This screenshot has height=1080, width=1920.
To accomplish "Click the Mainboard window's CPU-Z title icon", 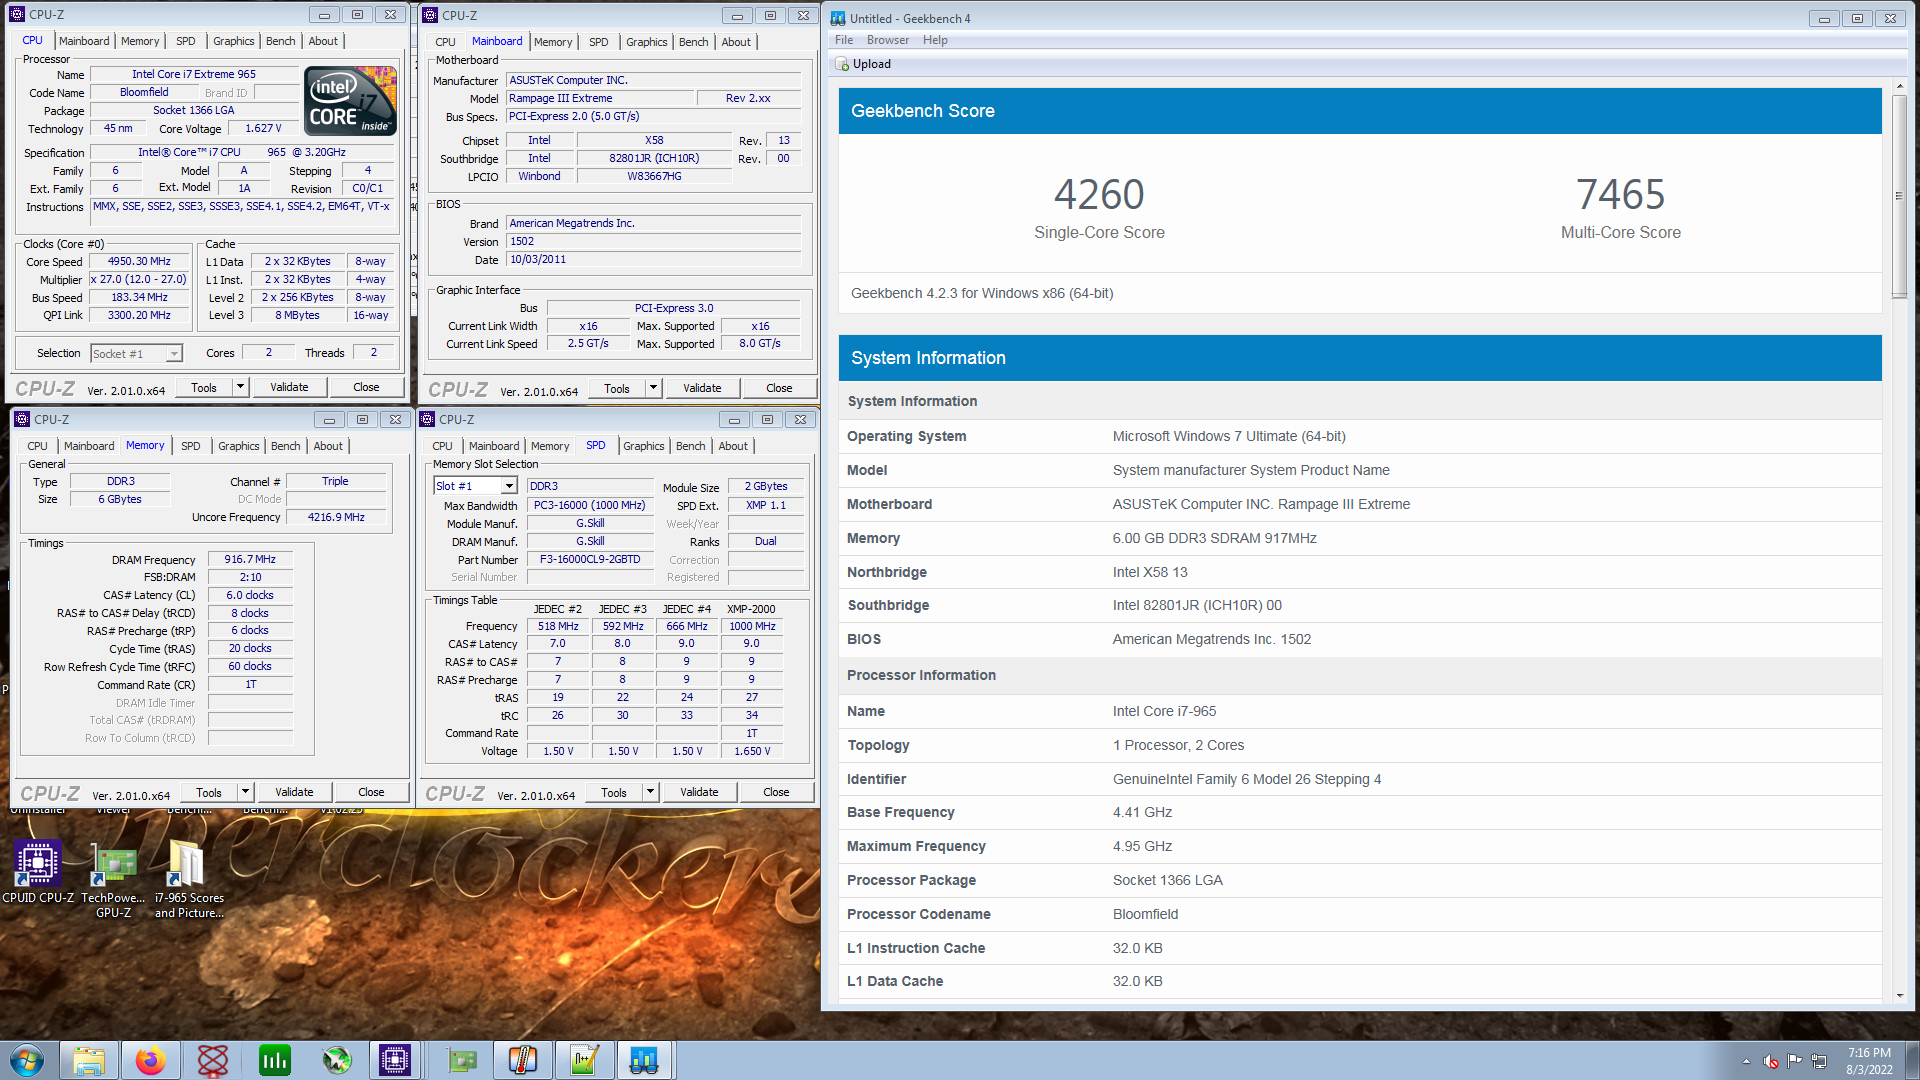I will [x=430, y=15].
